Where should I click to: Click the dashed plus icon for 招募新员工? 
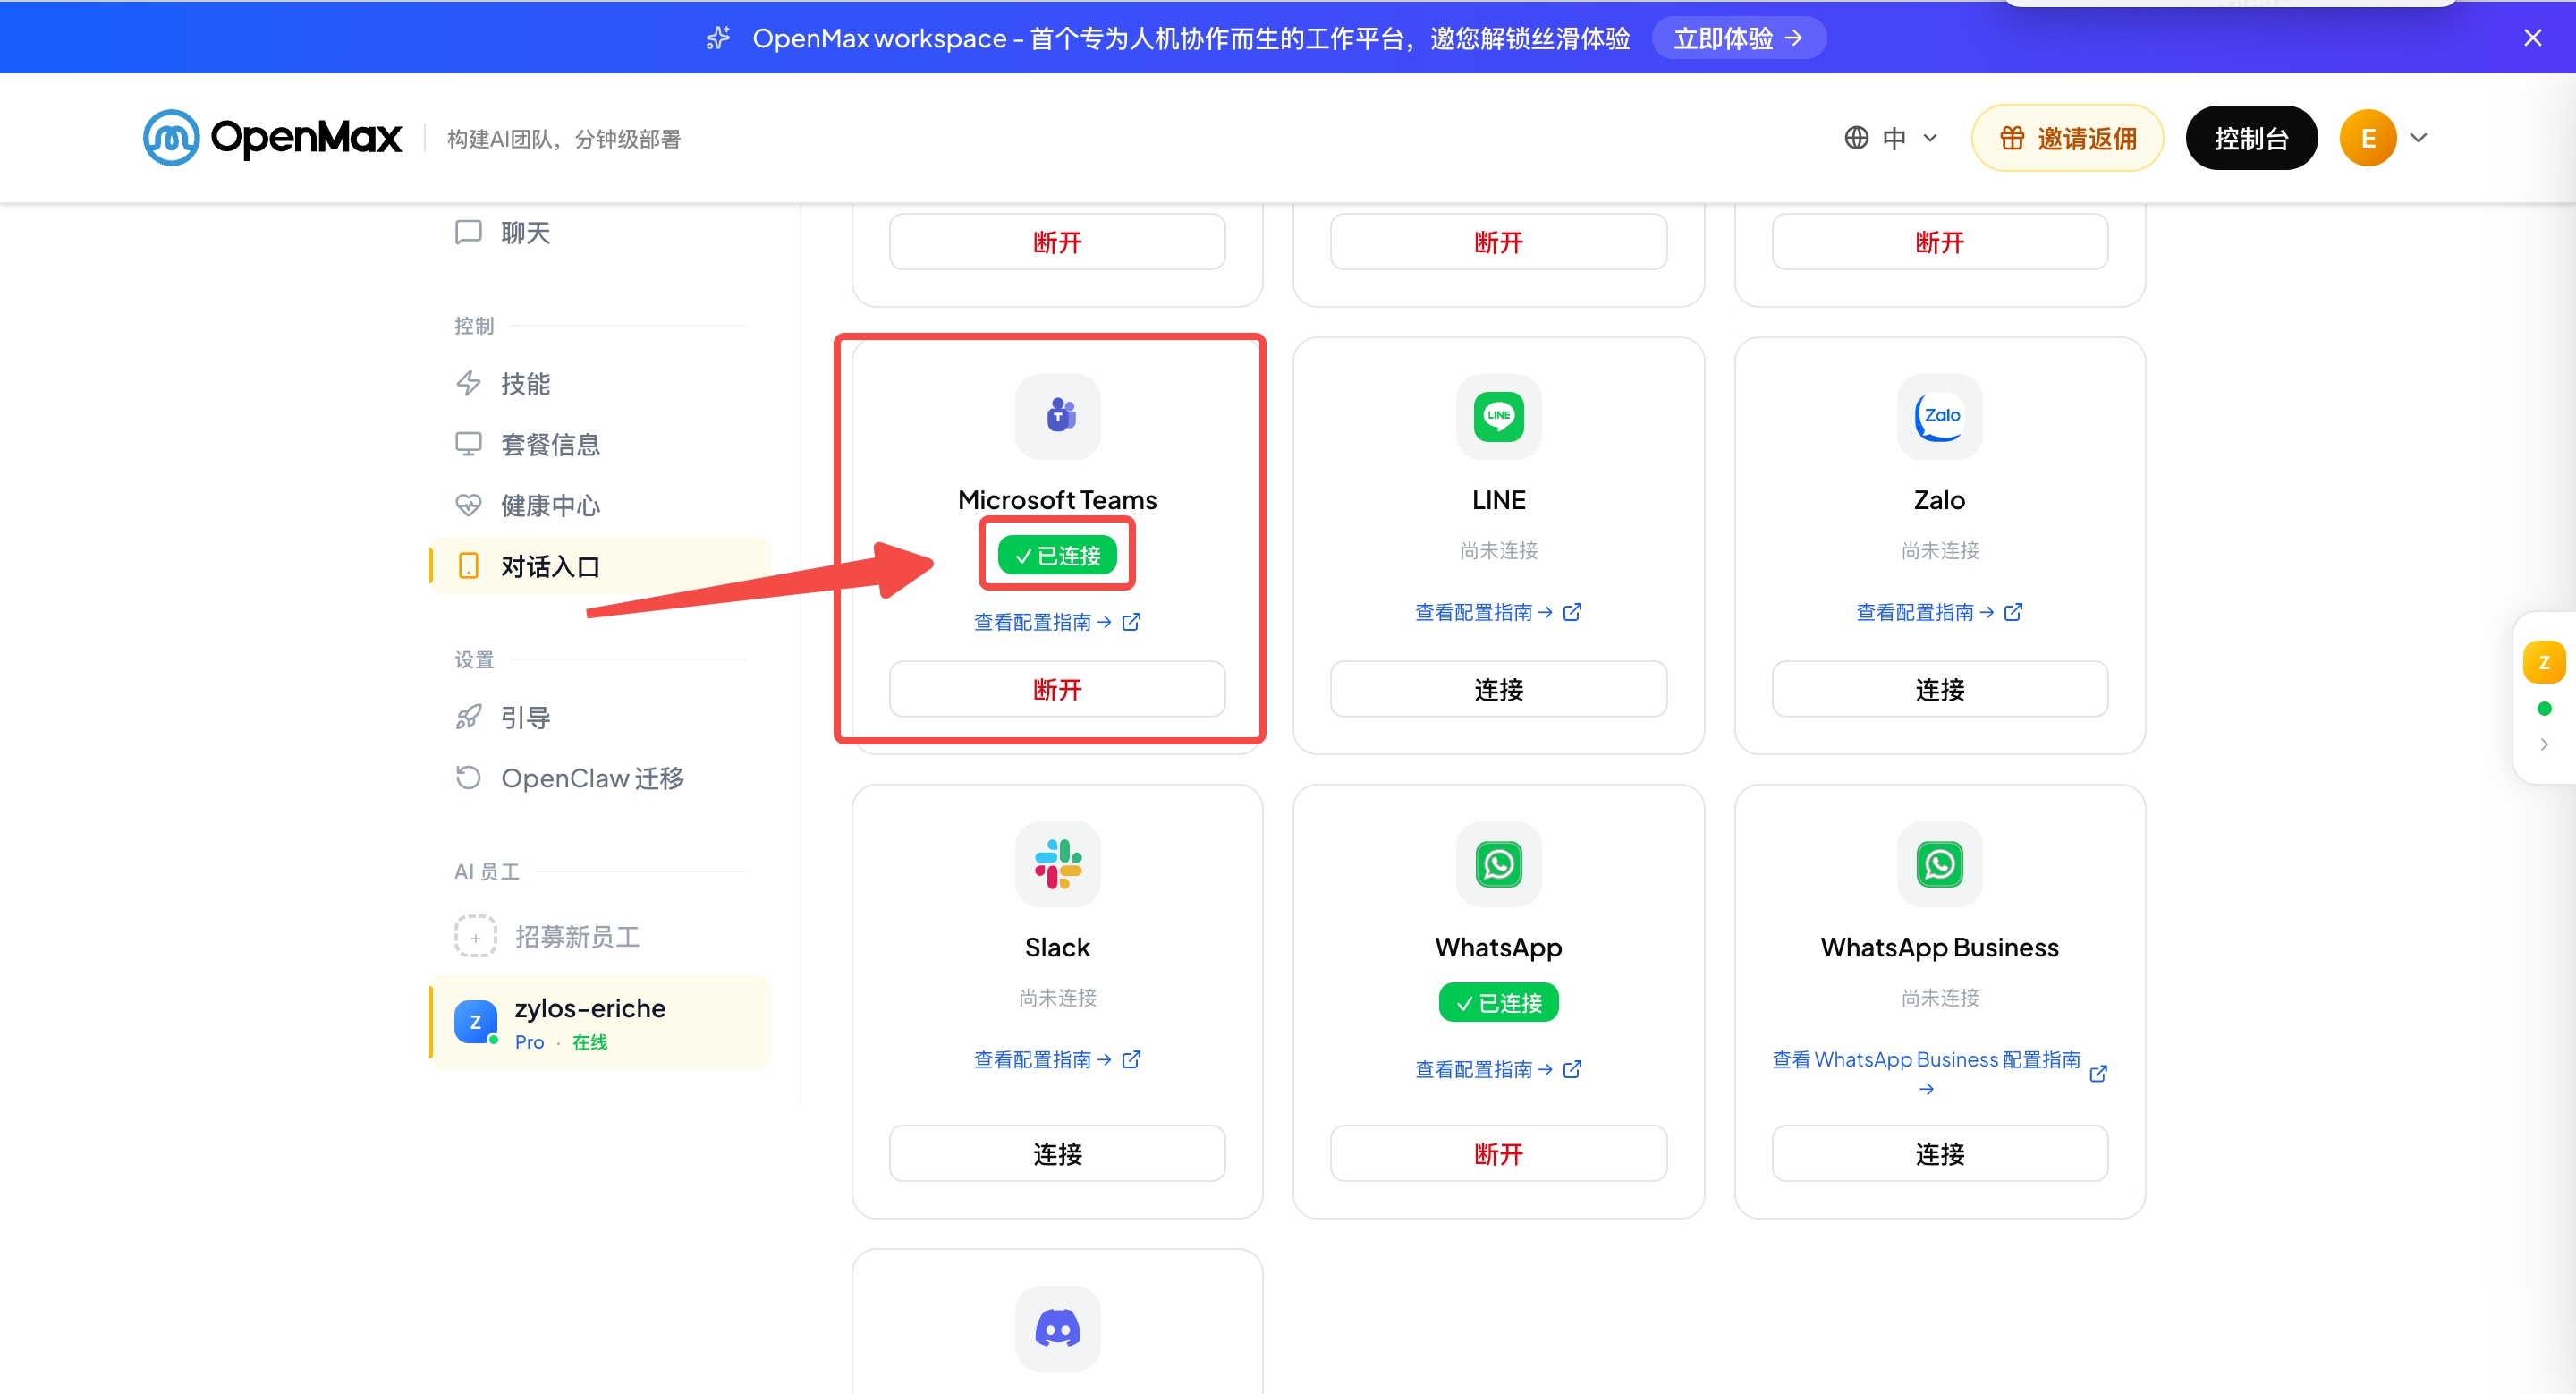(x=475, y=937)
